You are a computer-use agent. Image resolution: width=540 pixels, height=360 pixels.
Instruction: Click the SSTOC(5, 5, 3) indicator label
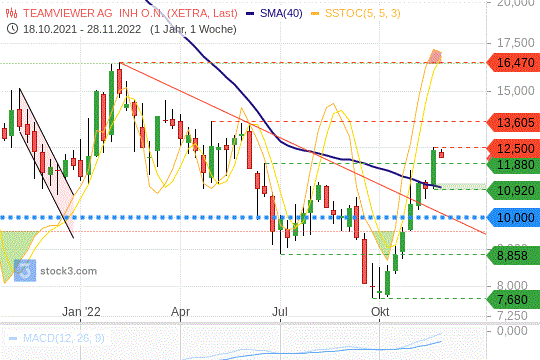click(363, 13)
